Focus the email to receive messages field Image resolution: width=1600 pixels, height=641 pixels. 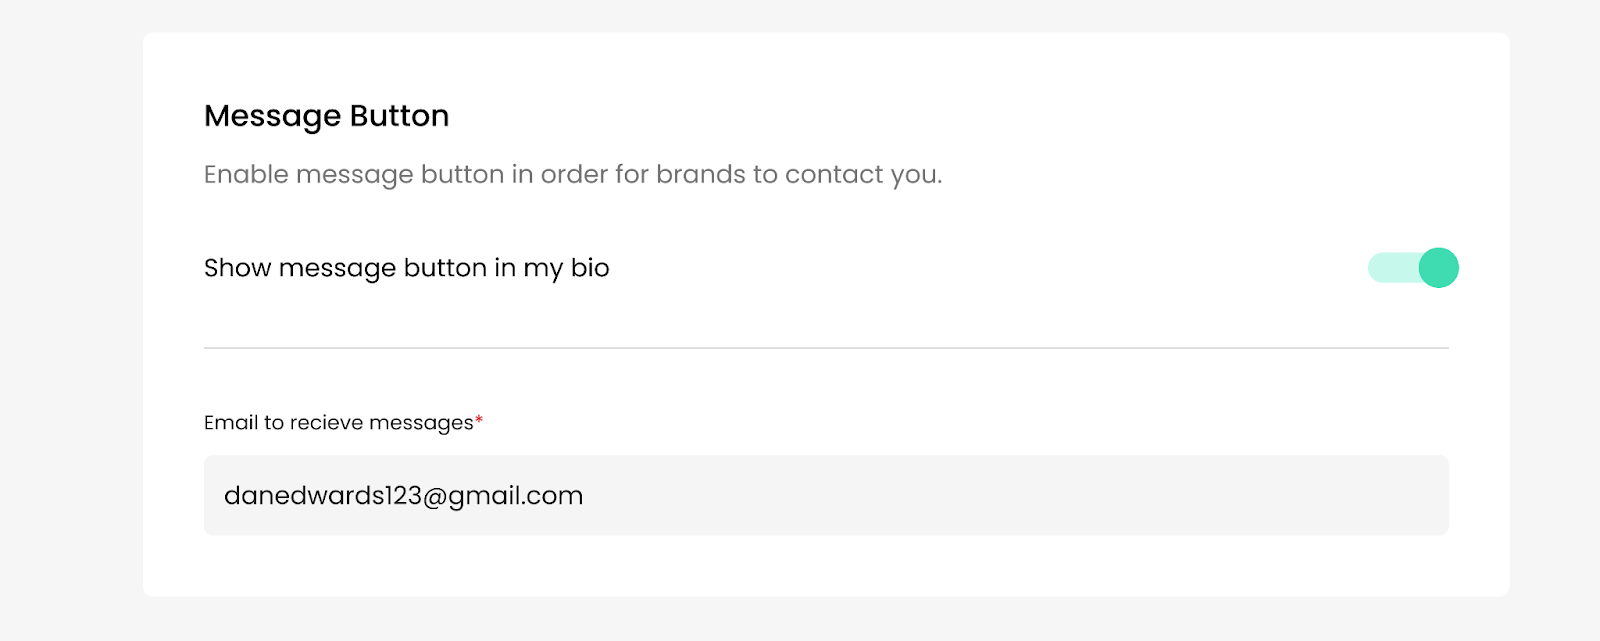tap(826, 495)
